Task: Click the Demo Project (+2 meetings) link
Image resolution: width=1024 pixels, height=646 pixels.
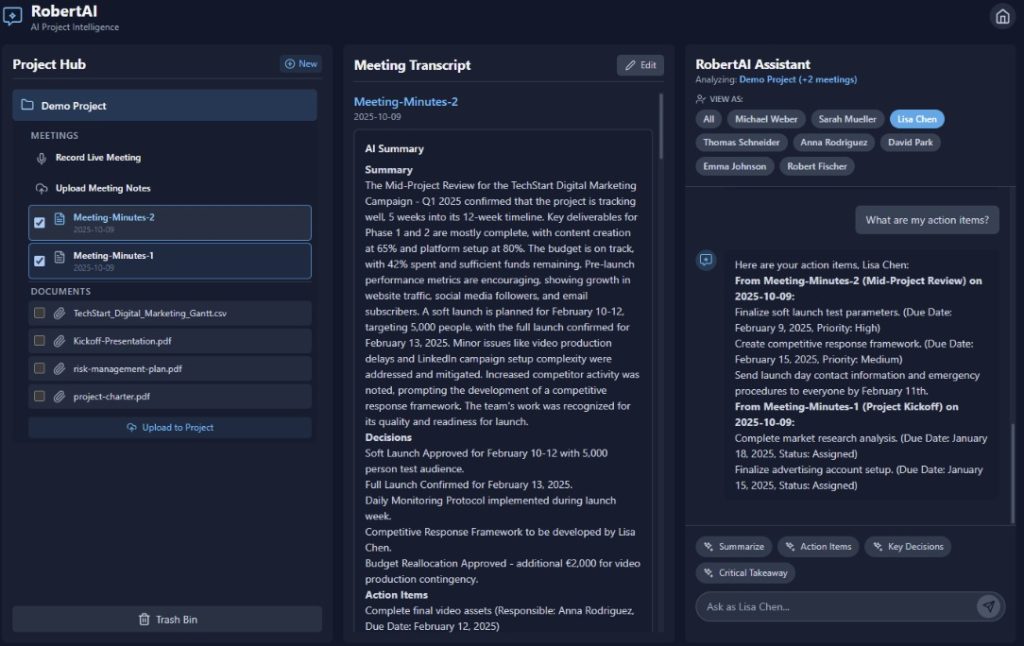Action: point(797,79)
